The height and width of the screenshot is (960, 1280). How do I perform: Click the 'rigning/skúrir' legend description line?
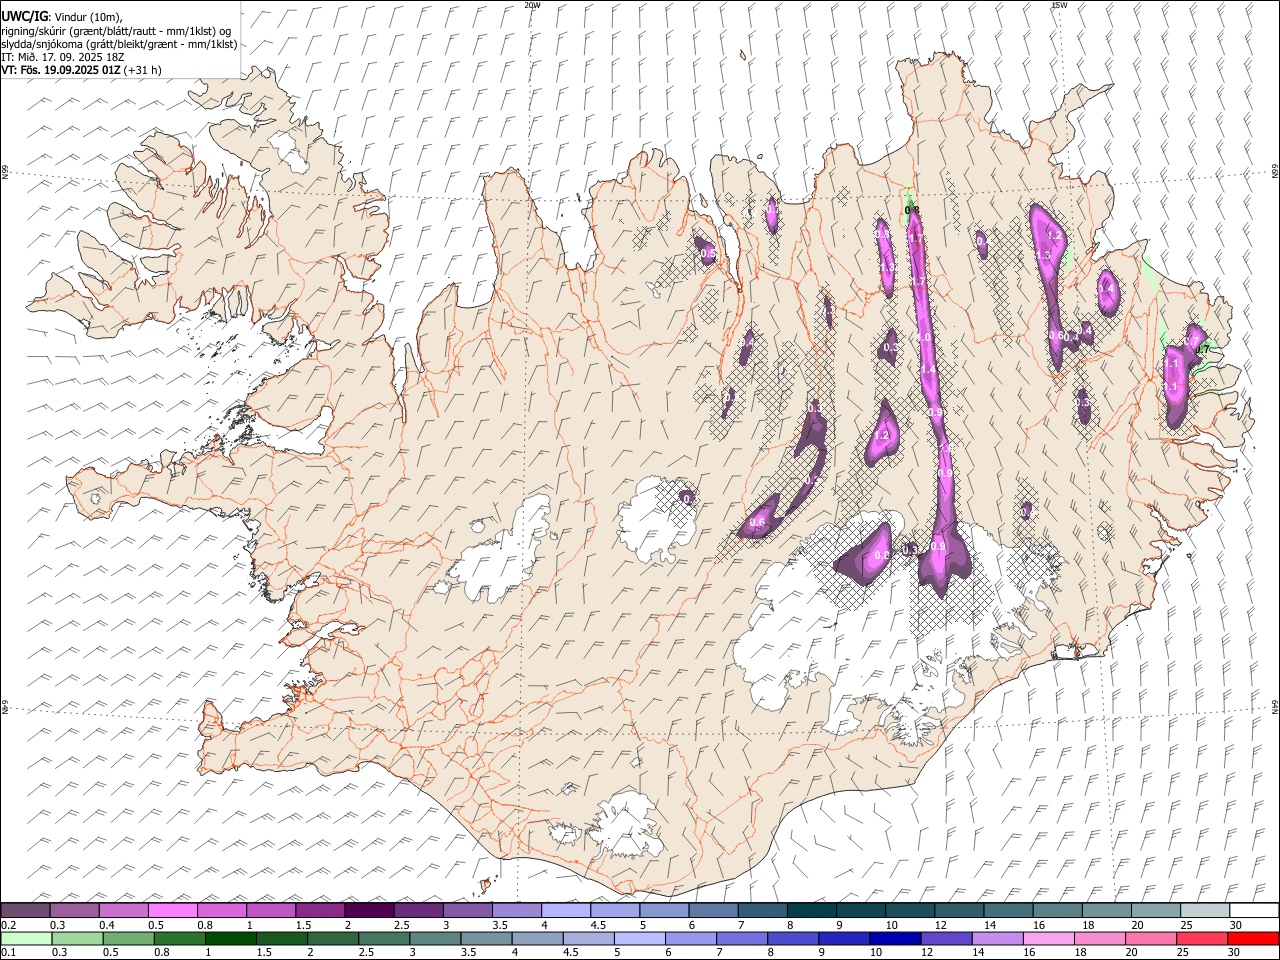coord(116,31)
